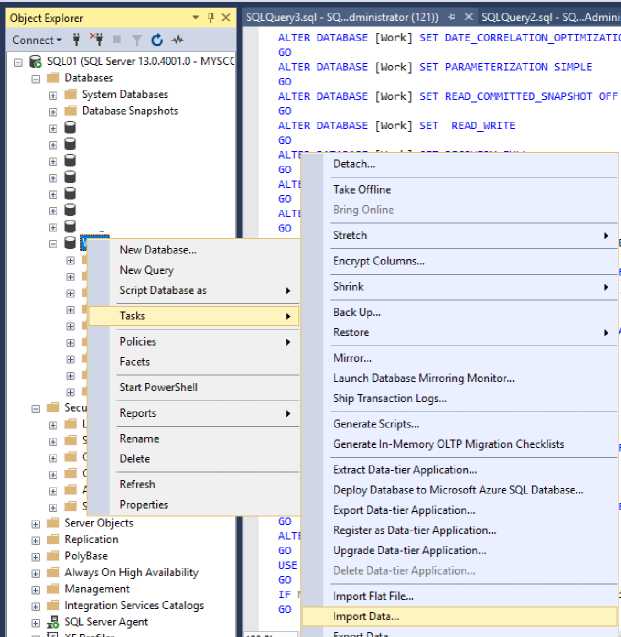The height and width of the screenshot is (637, 621).
Task: Click the Connect Object Explorer plug icon
Action: point(76,40)
